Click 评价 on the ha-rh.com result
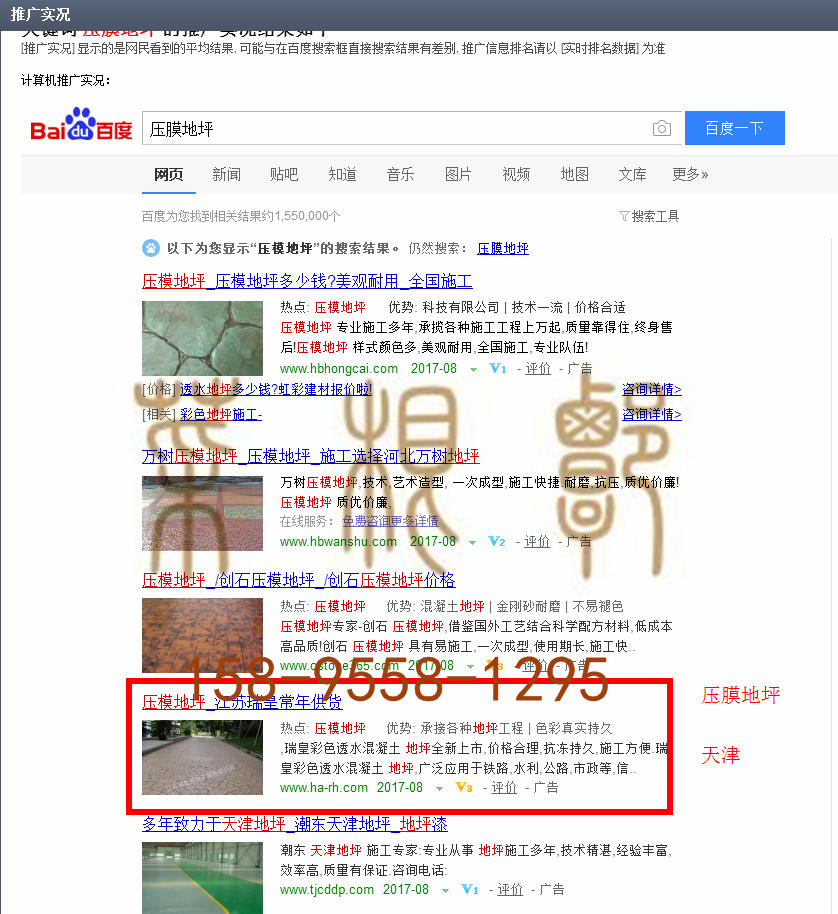The height and width of the screenshot is (914, 838). (504, 788)
